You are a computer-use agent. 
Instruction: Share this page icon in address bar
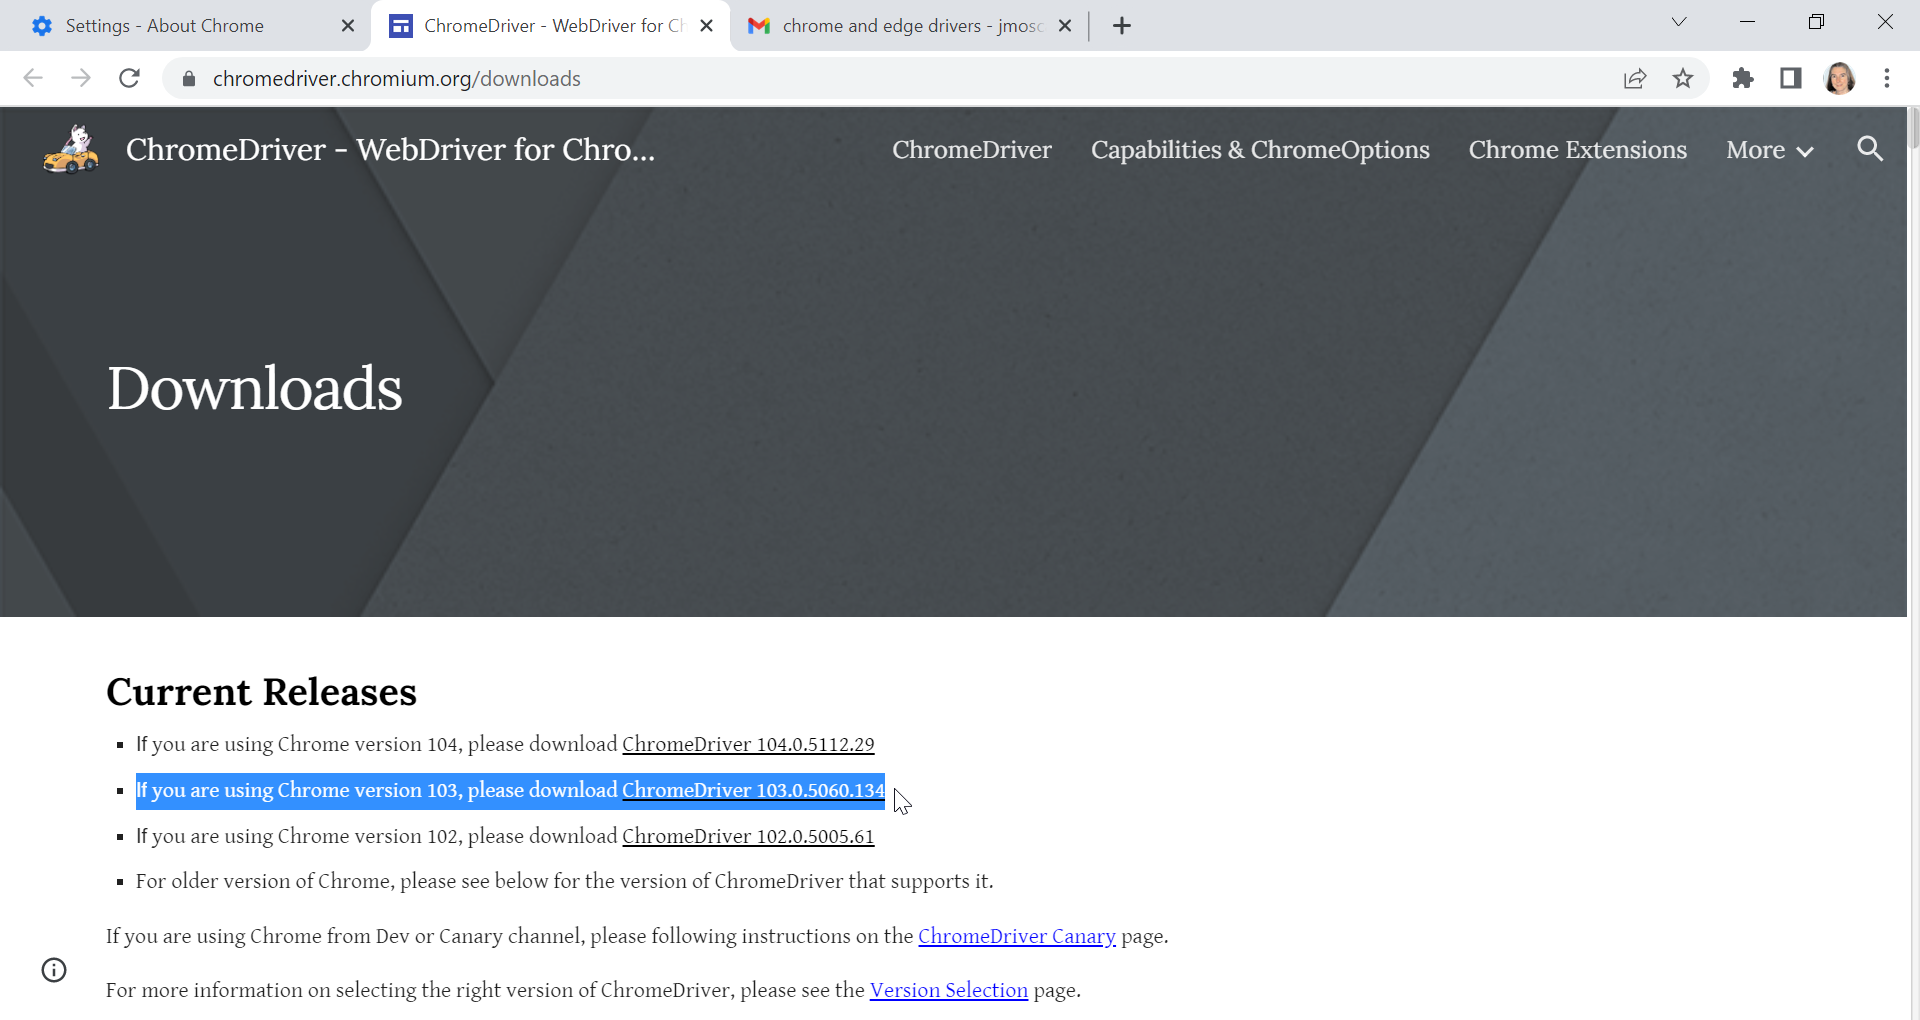(x=1635, y=78)
